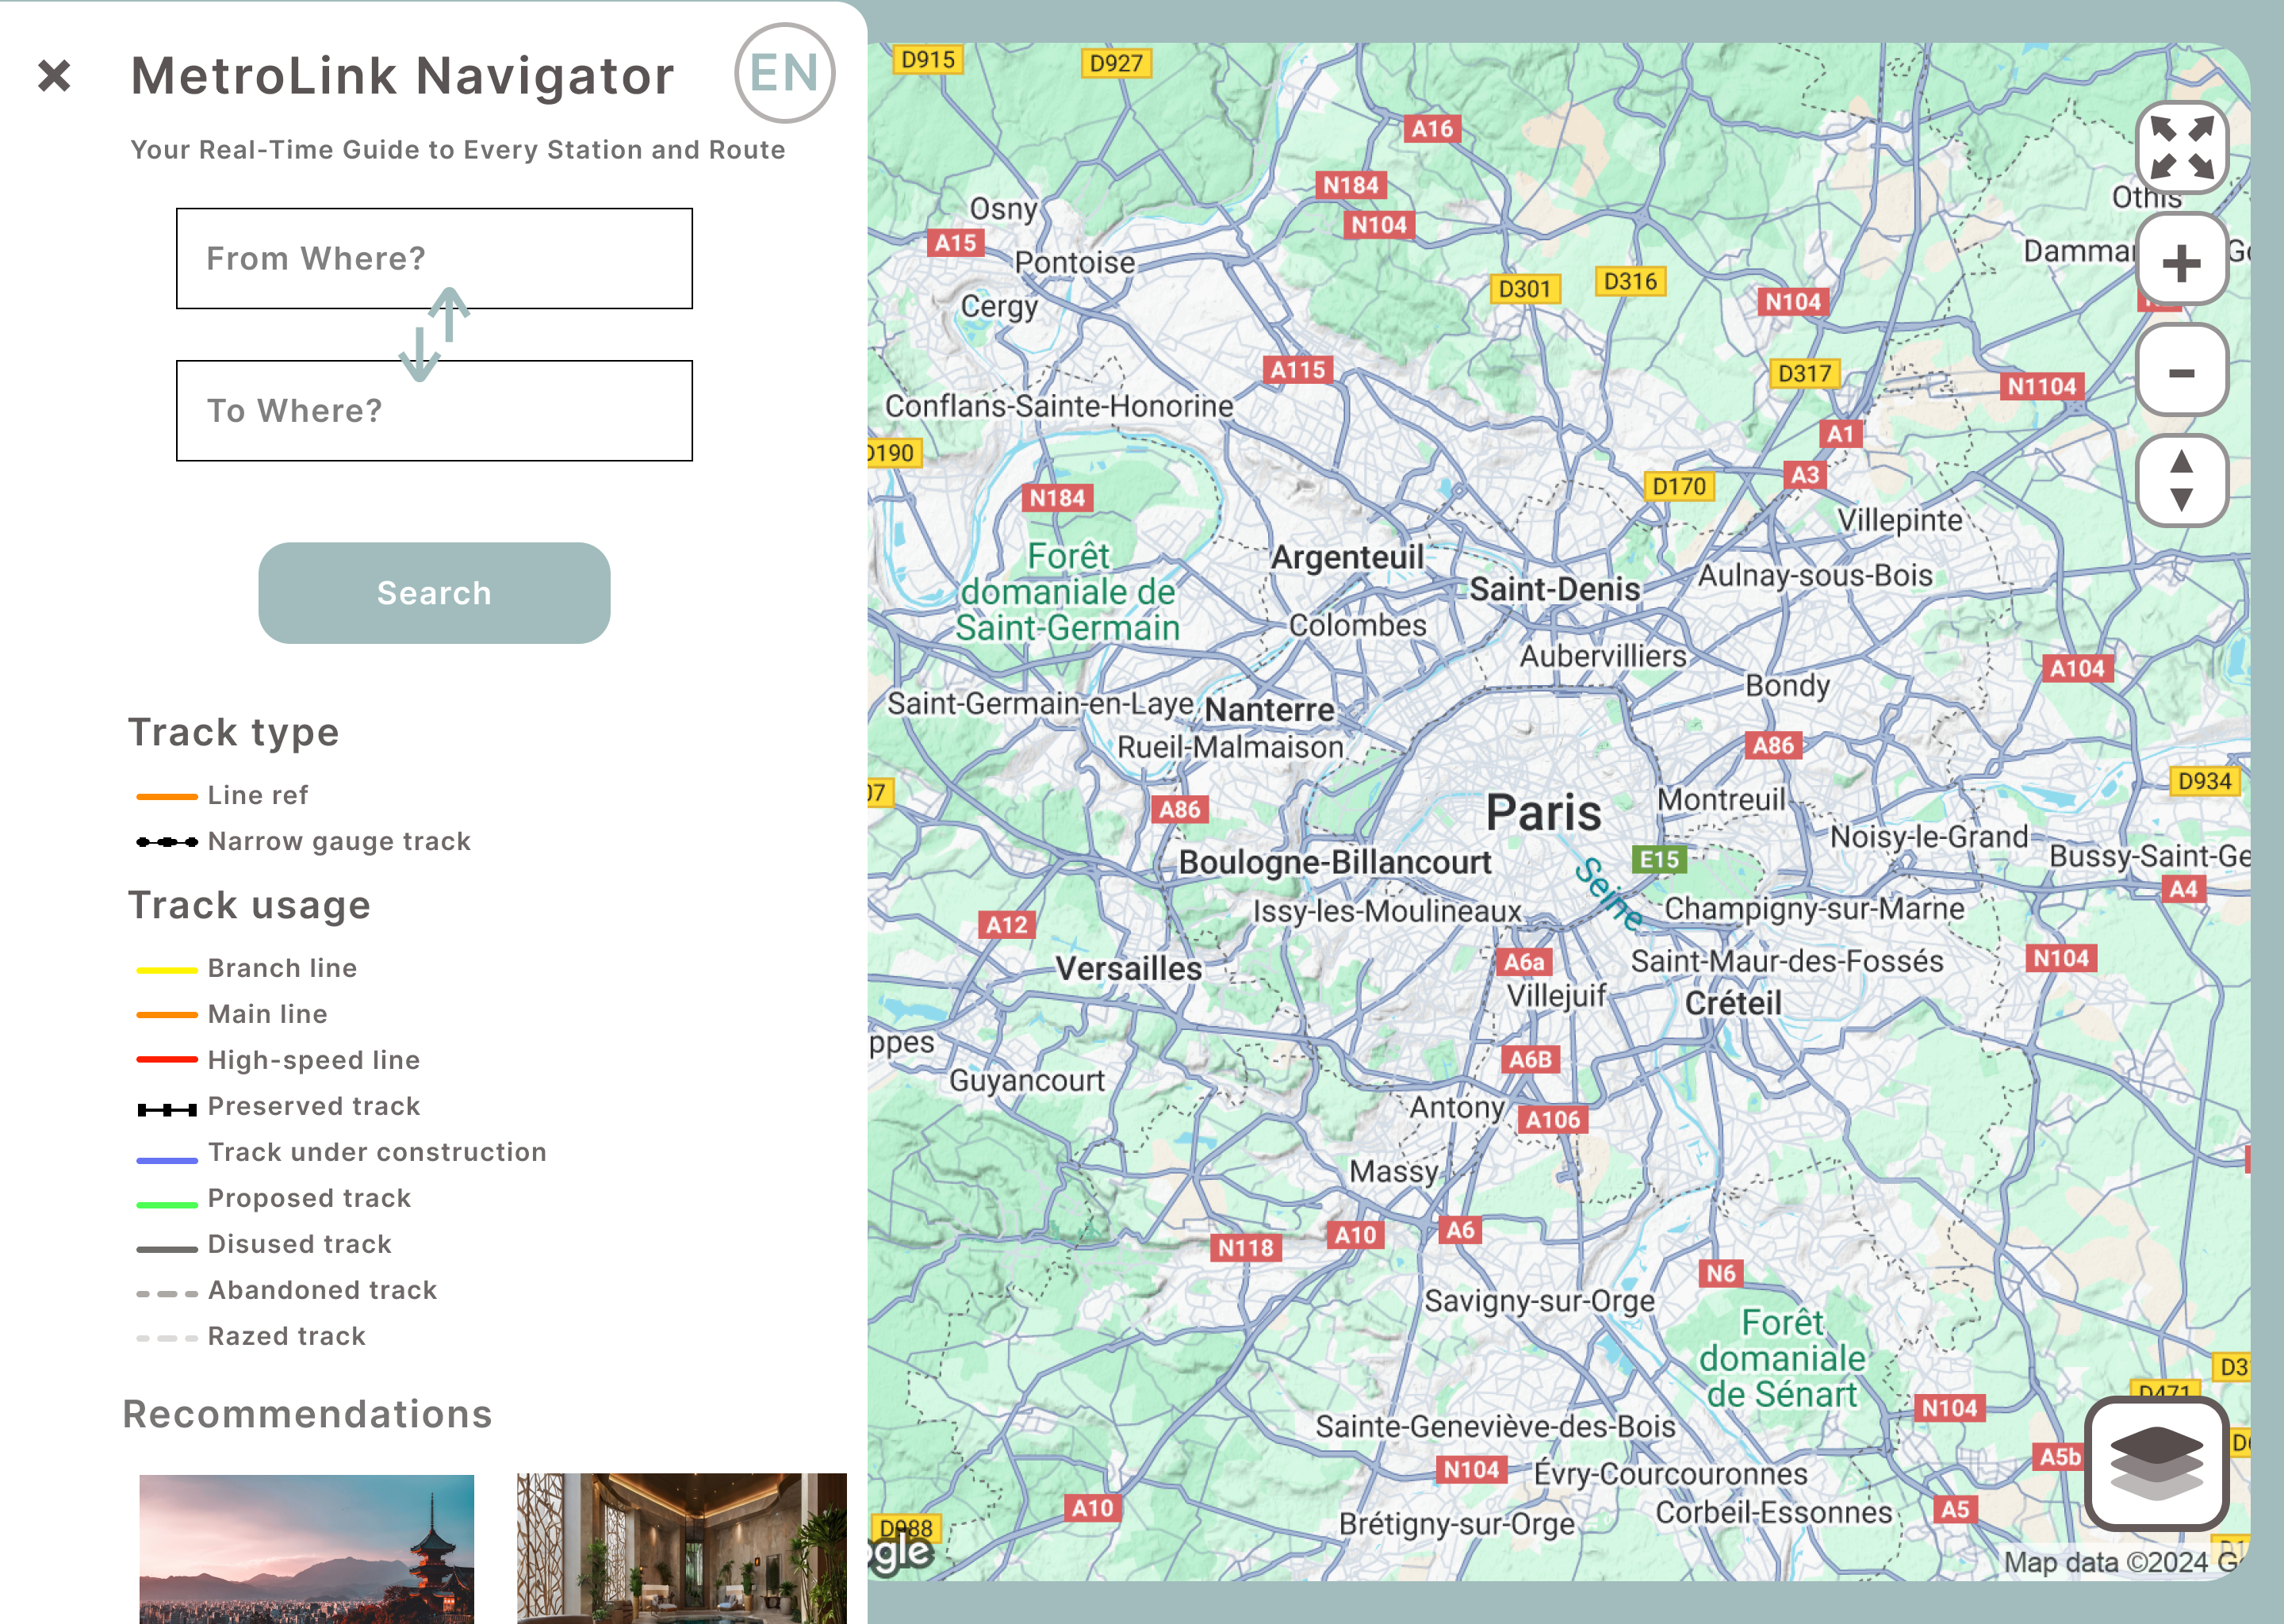Select the Branch line legend entry
The width and height of the screenshot is (2284, 1624).
click(246, 968)
